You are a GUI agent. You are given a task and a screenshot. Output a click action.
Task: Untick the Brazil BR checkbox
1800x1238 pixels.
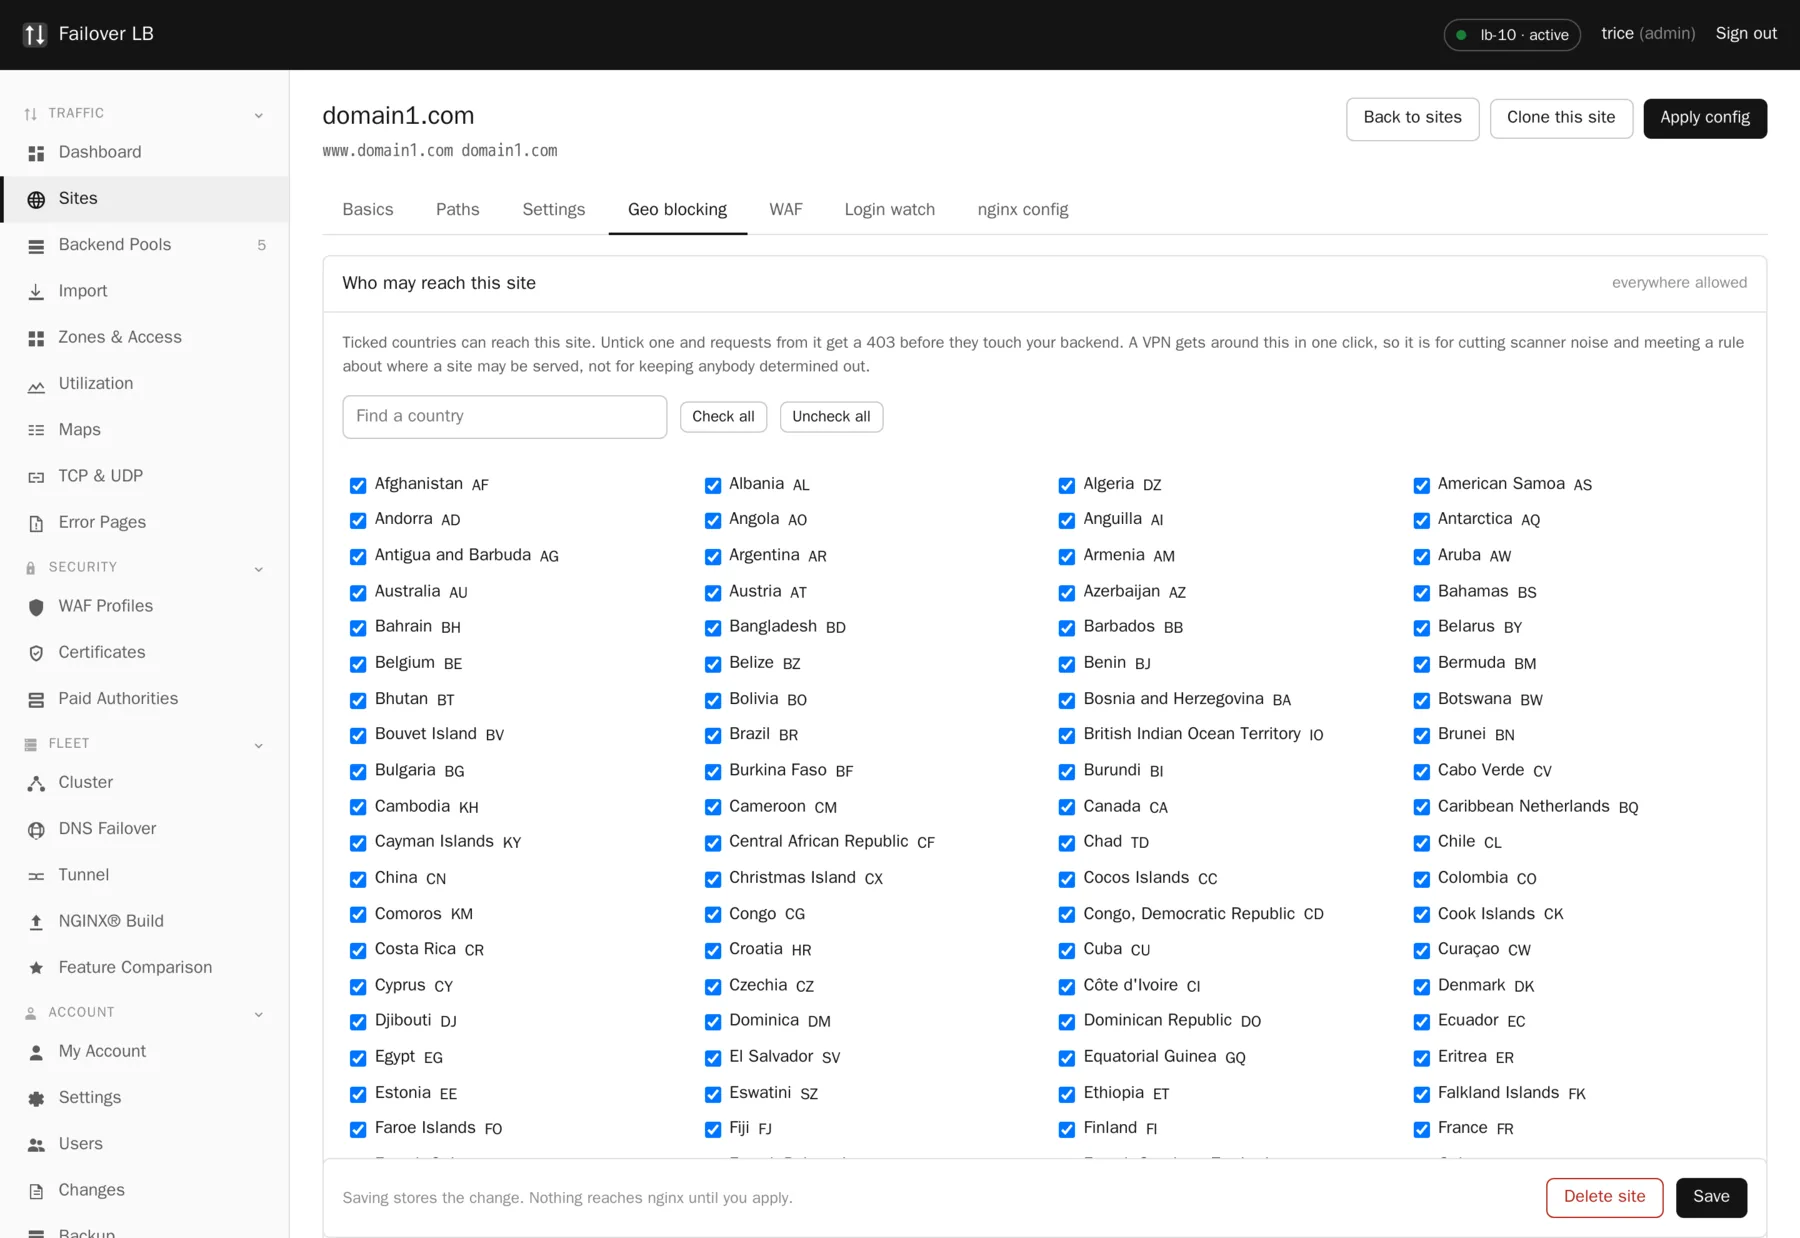click(x=712, y=735)
